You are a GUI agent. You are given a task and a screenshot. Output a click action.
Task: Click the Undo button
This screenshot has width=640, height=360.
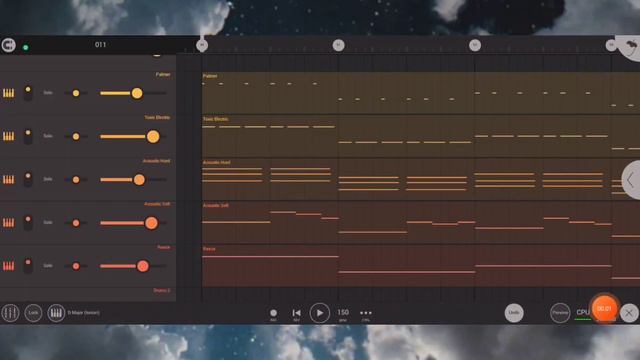[x=514, y=313]
